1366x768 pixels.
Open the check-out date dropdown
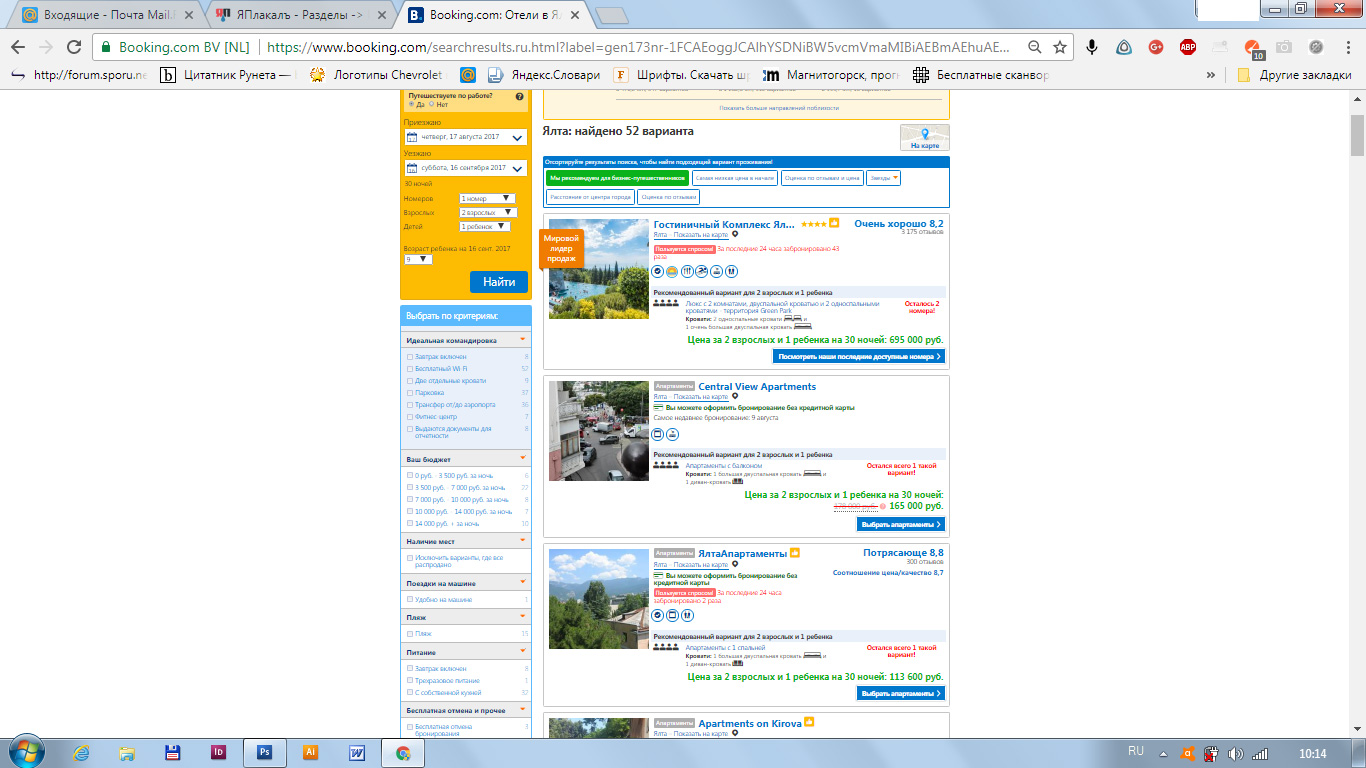(465, 168)
